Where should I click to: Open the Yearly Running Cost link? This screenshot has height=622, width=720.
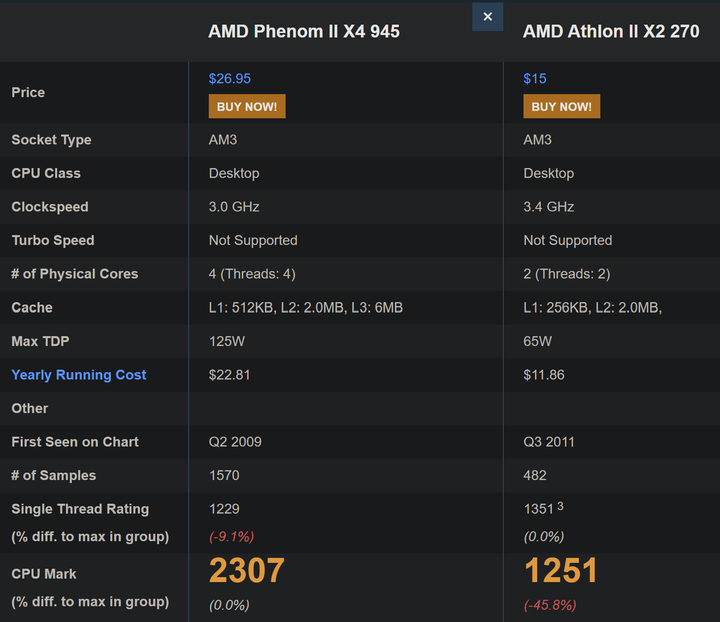point(79,375)
